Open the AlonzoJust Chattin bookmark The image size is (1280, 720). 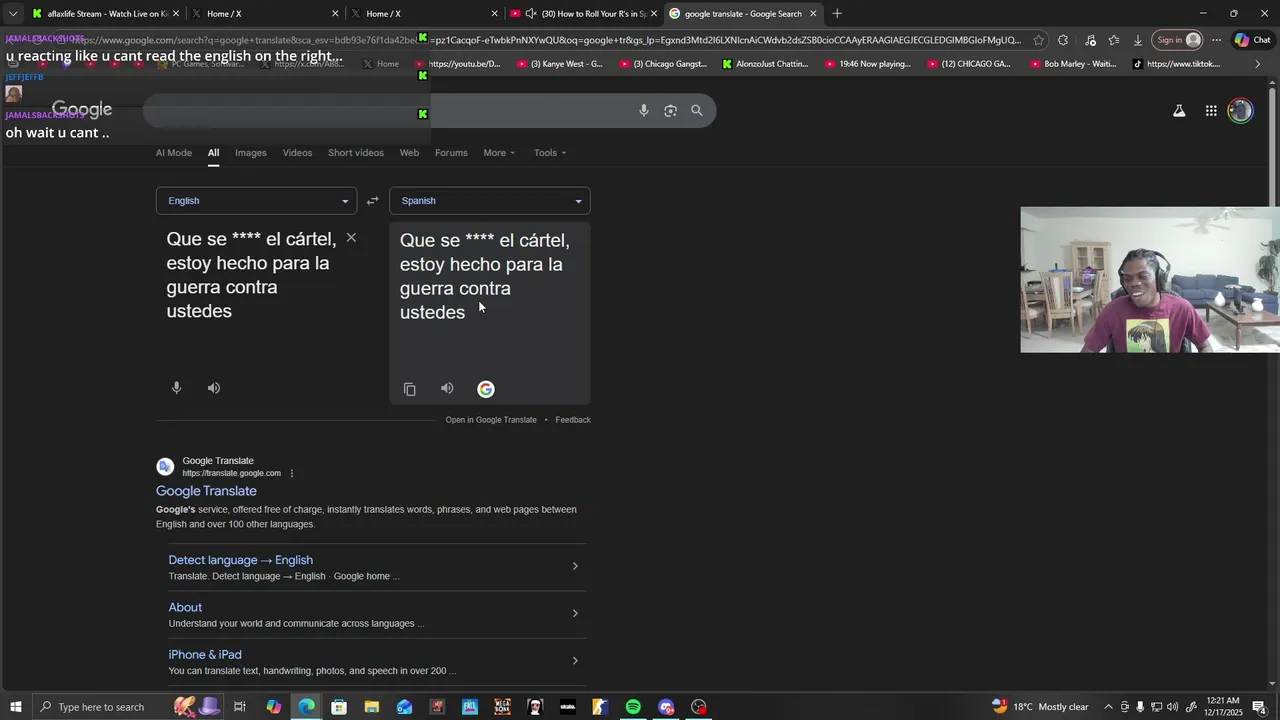765,64
